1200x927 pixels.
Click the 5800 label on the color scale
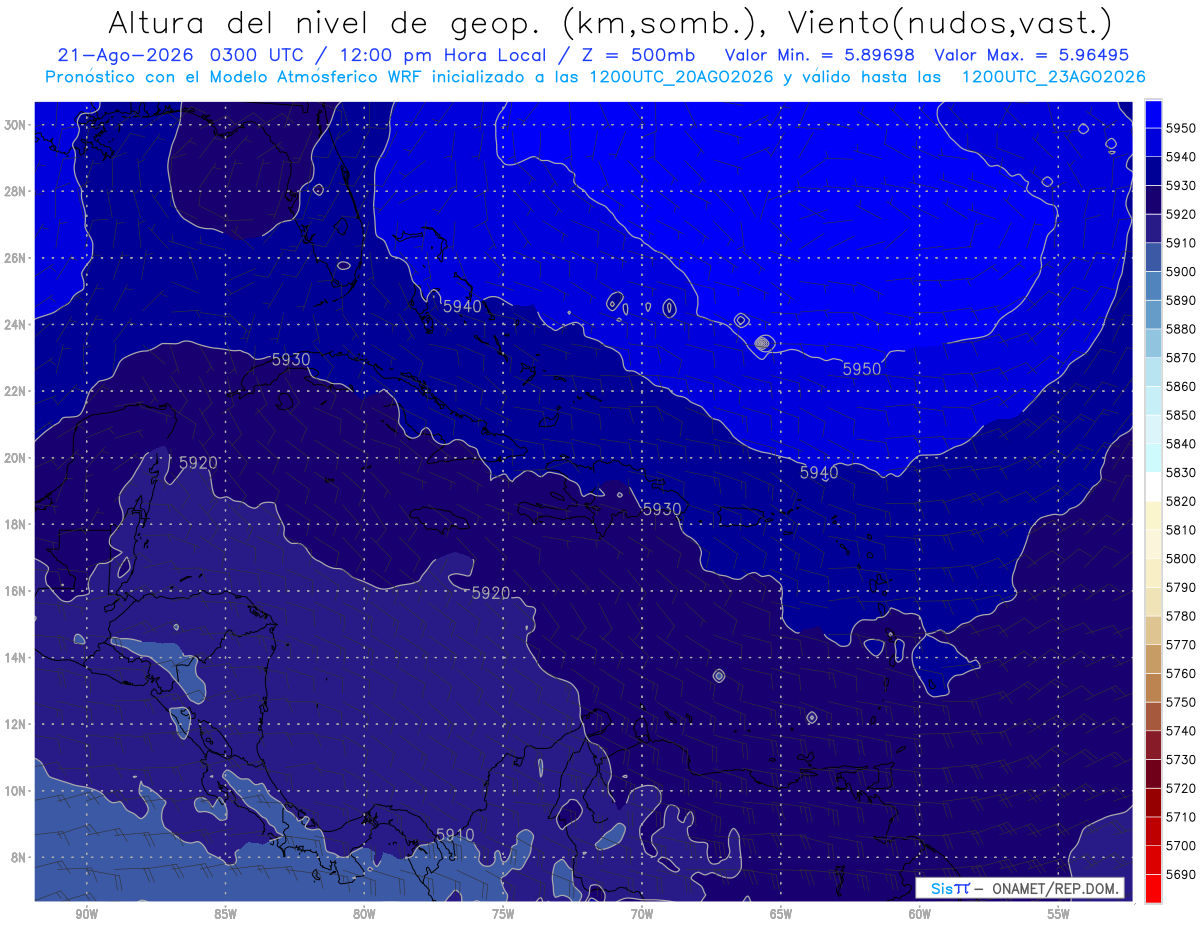tap(1181, 558)
